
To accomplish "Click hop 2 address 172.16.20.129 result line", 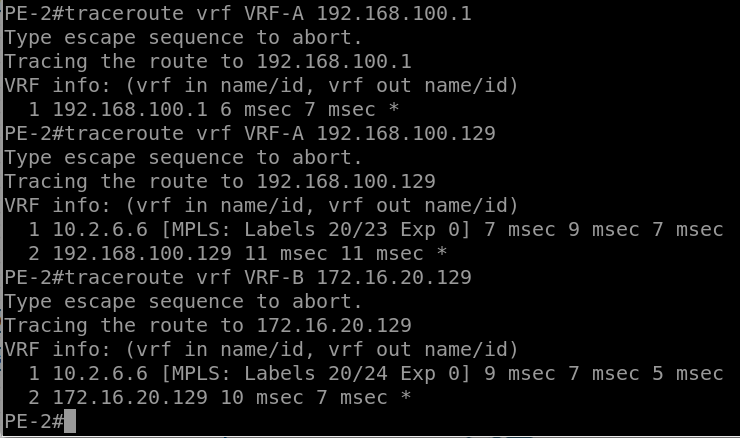I will click(219, 397).
